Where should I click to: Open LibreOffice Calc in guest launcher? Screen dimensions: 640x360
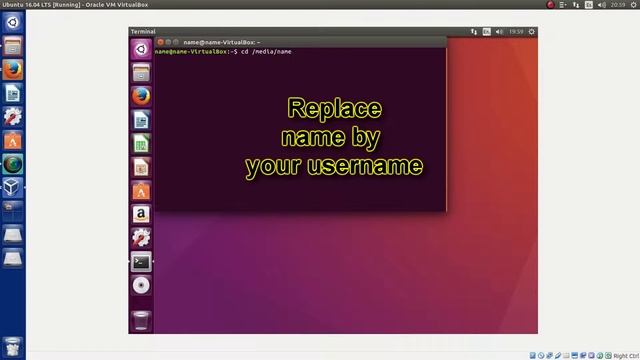click(141, 144)
